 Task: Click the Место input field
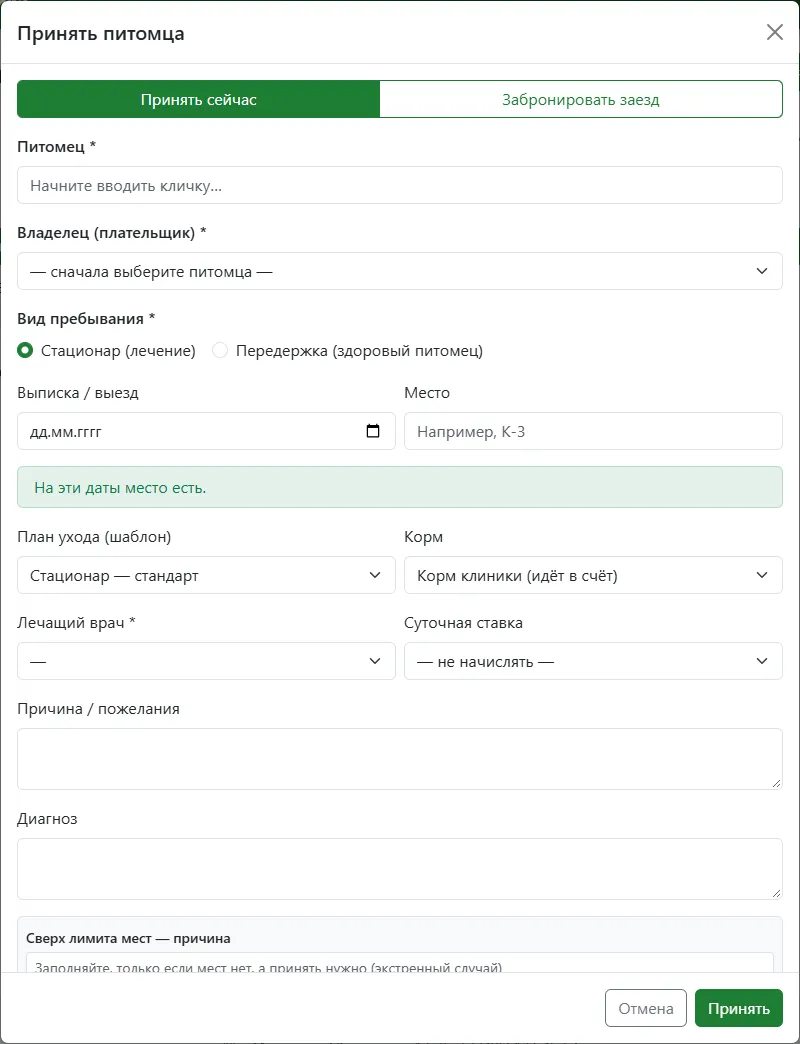coord(593,431)
